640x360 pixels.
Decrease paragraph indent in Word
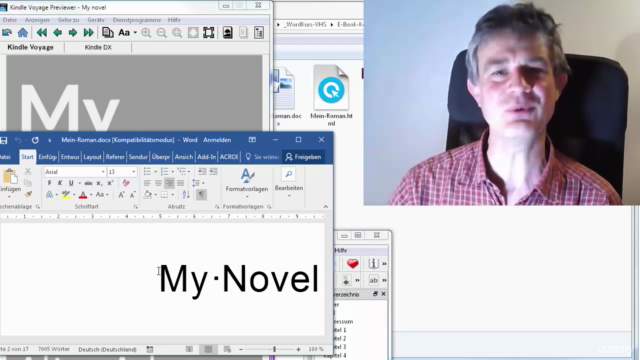pyautogui.click(x=202, y=171)
